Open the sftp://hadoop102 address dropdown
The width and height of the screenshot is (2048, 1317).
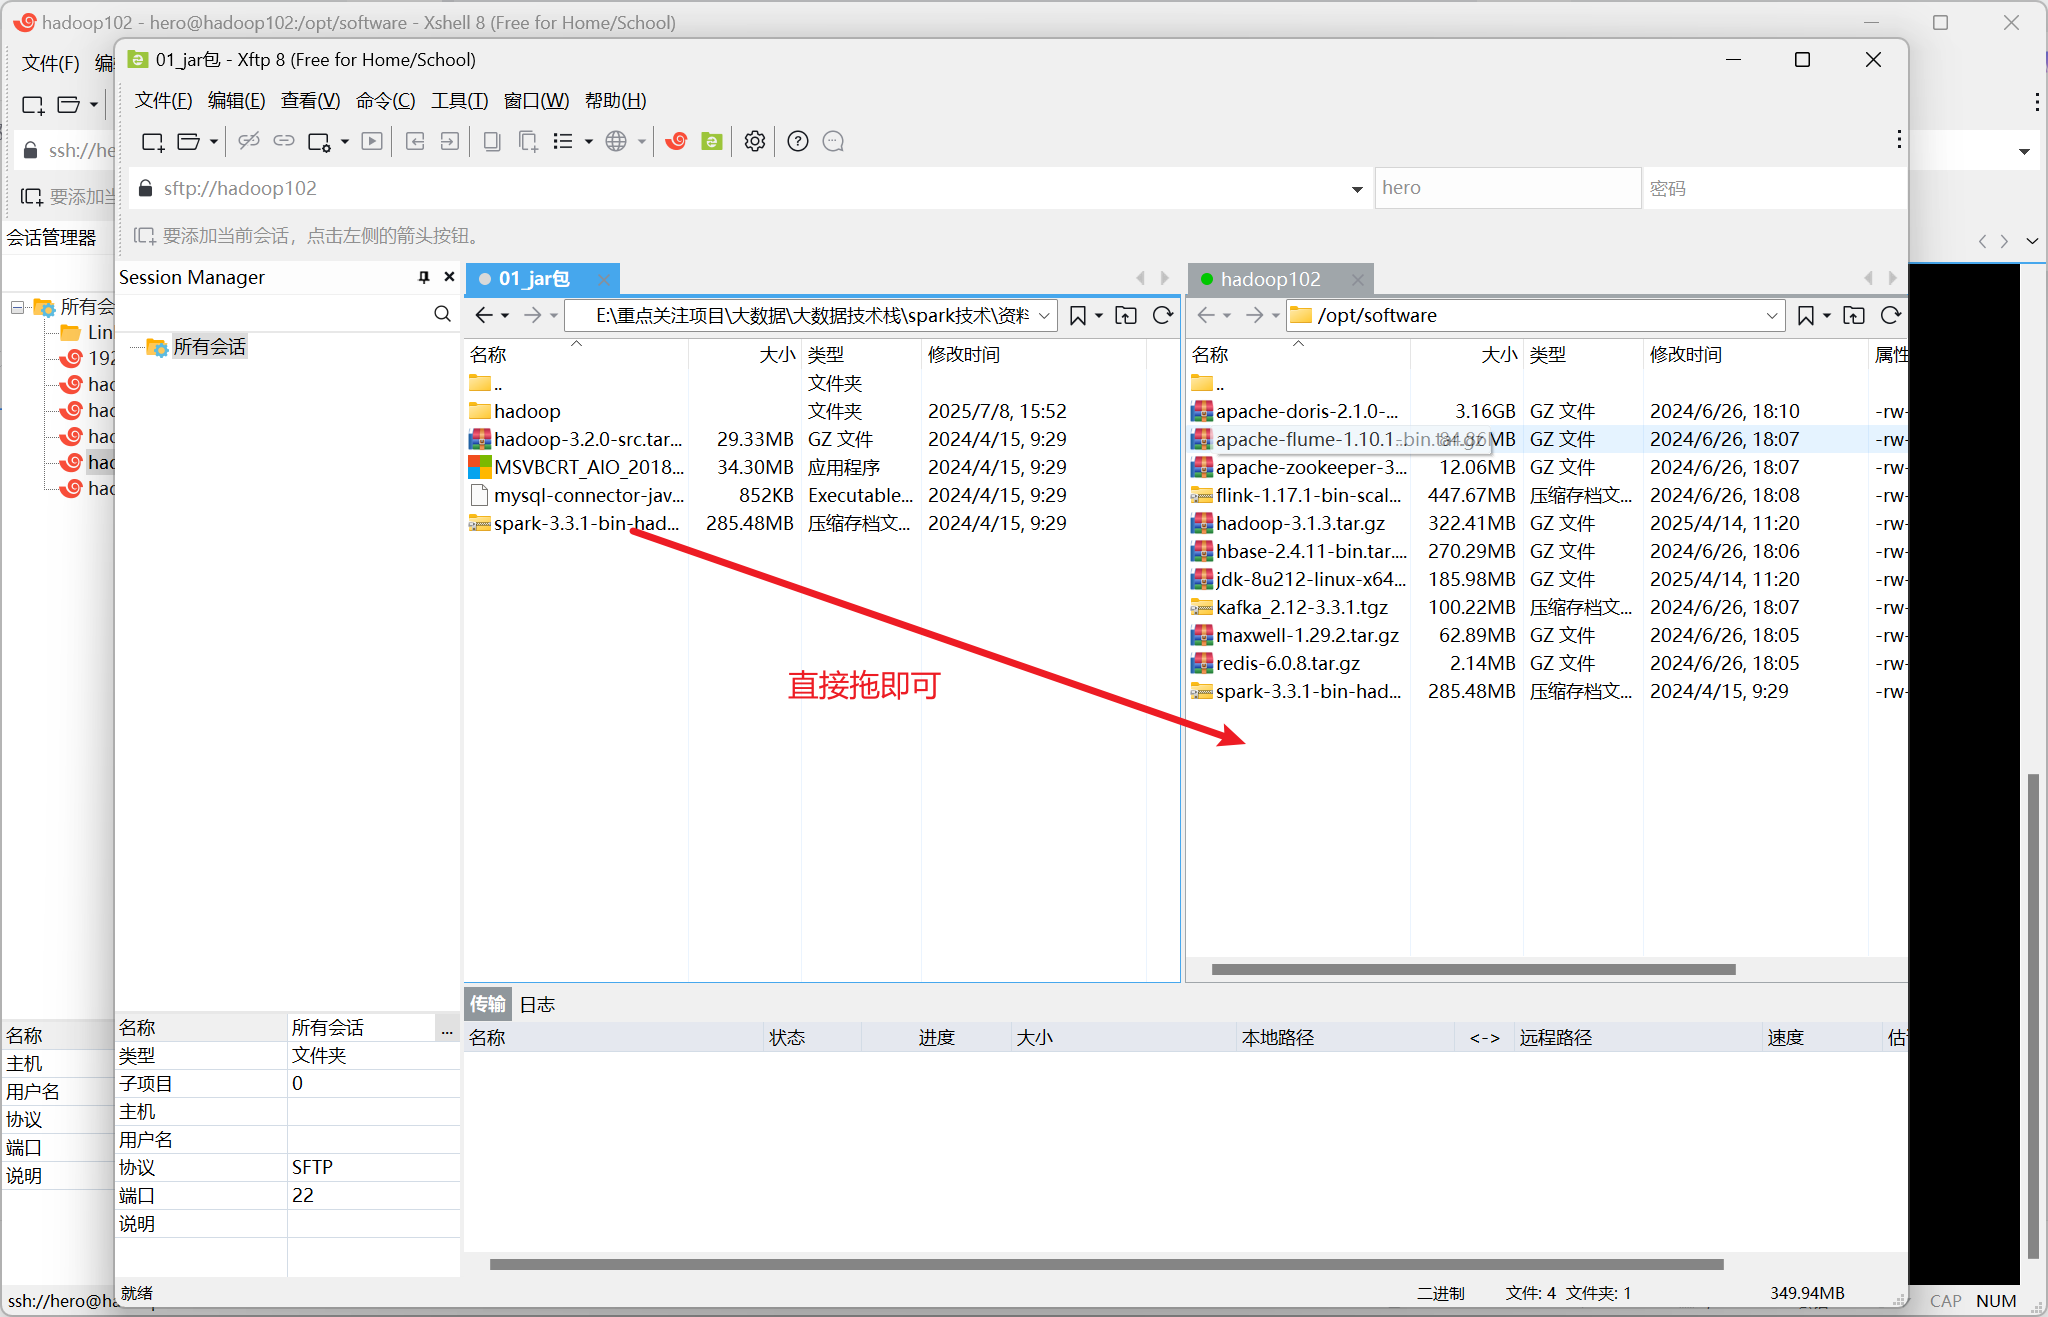(1356, 189)
